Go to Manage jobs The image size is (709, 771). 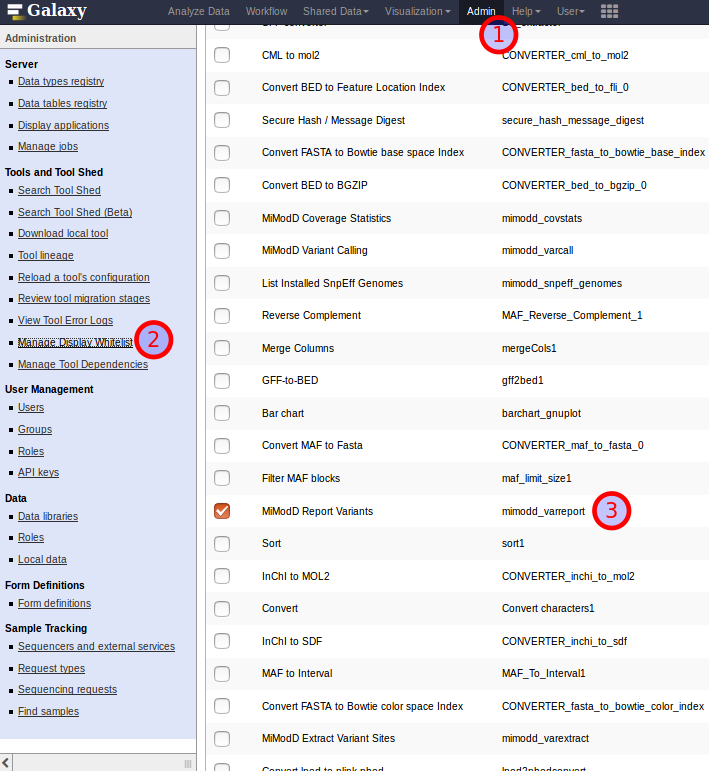(x=48, y=147)
